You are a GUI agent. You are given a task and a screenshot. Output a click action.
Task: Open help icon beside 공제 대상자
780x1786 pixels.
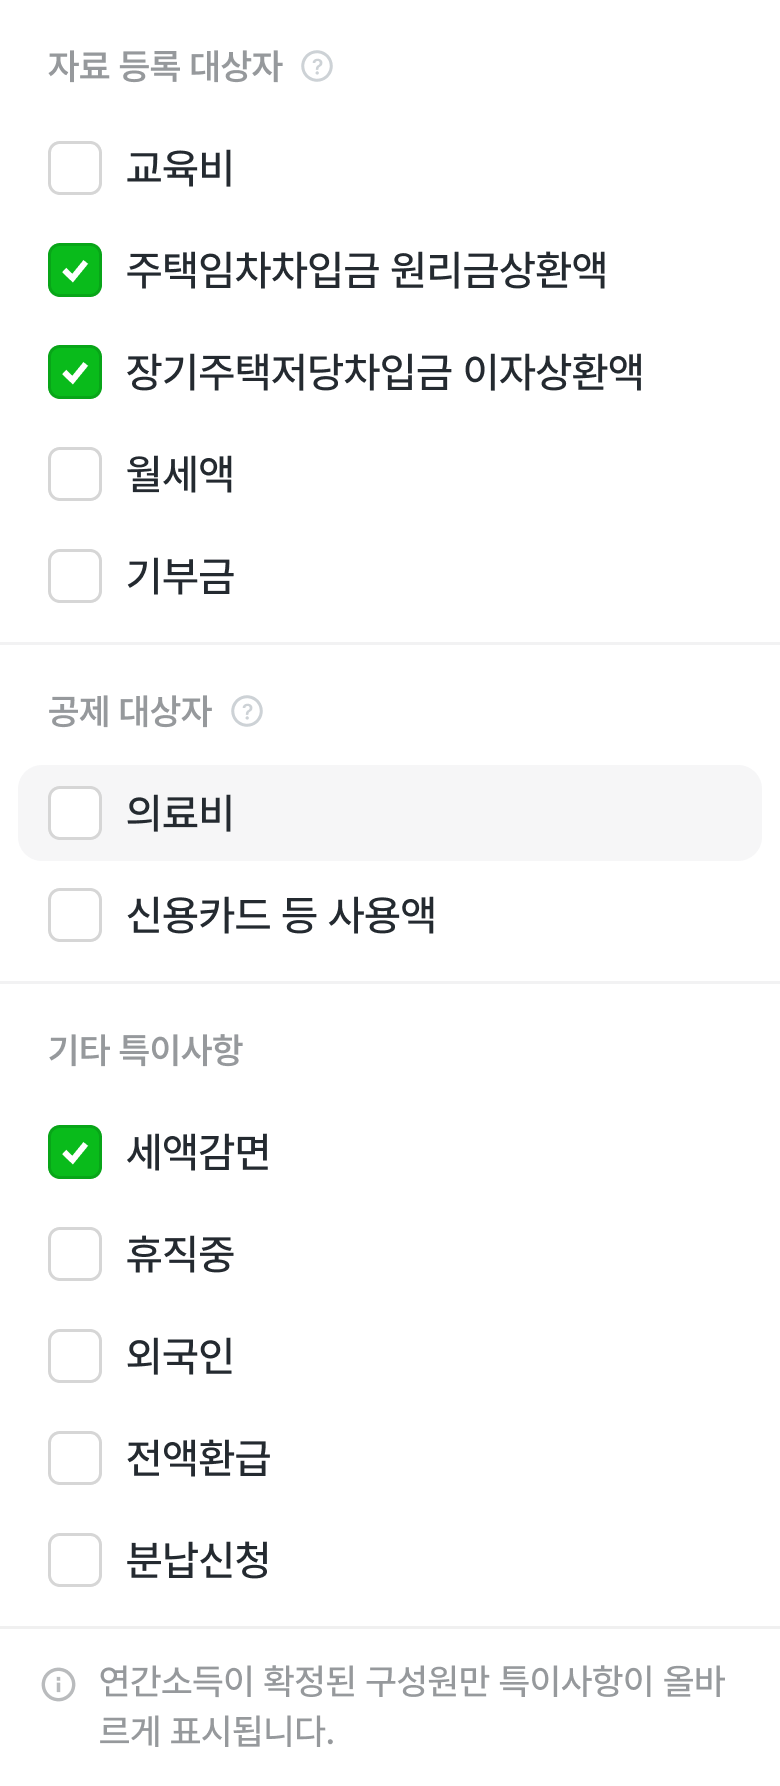tap(247, 711)
